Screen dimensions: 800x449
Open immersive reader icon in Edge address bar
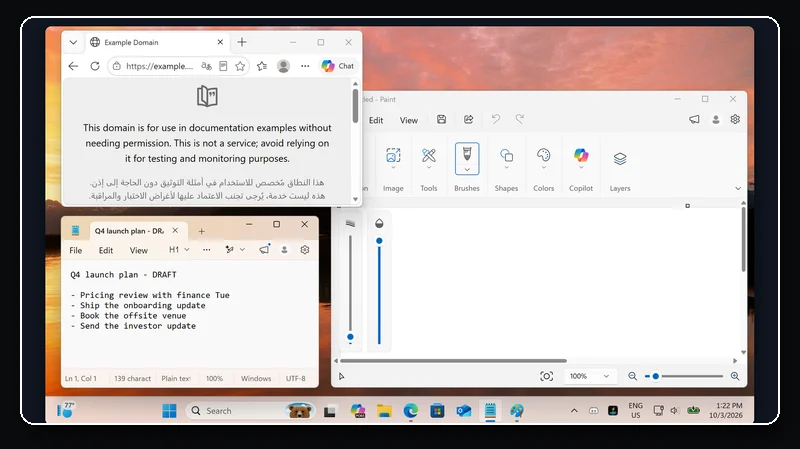pos(223,66)
